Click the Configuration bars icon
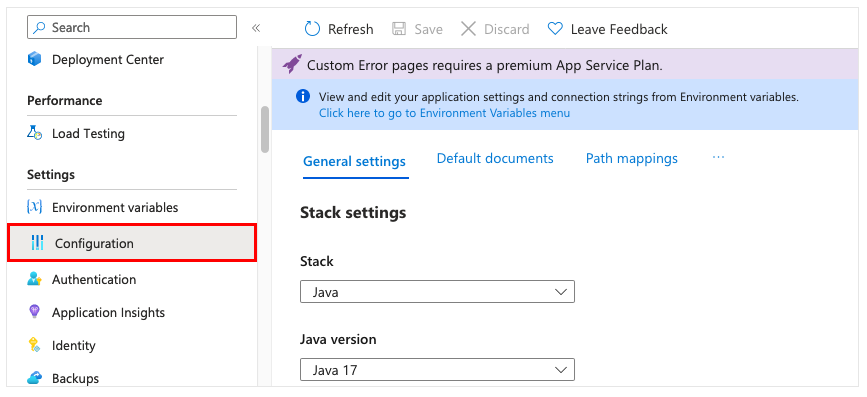Screen dimensions: 867x397 click(37, 243)
